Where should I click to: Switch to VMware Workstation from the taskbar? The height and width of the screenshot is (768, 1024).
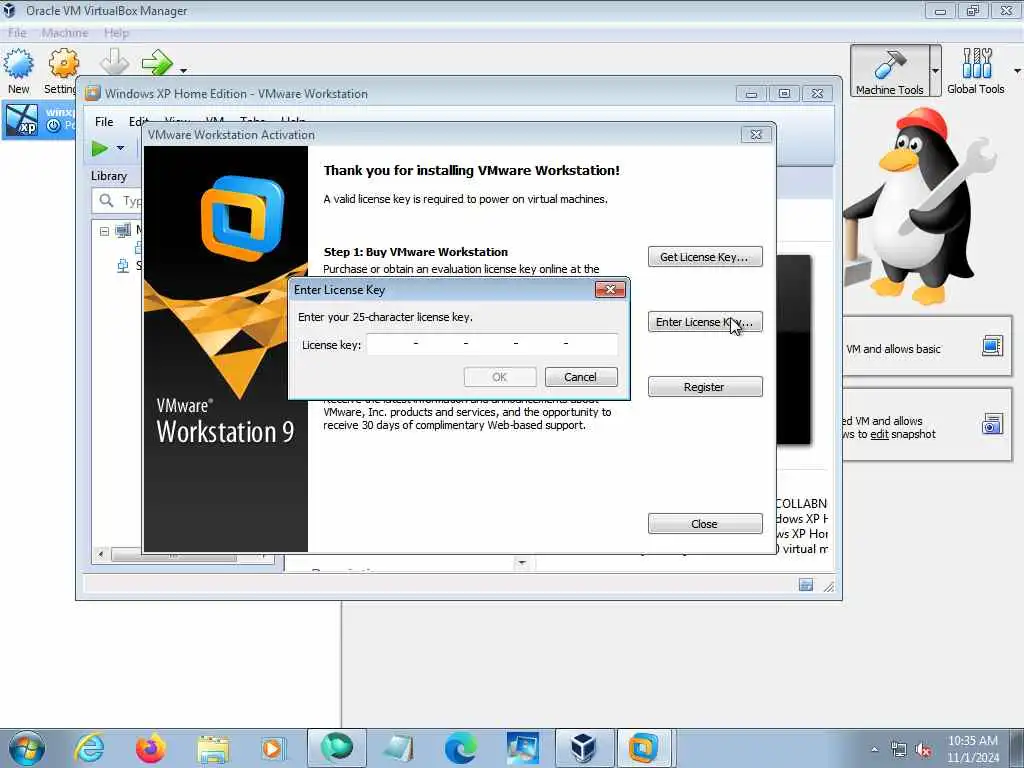643,748
